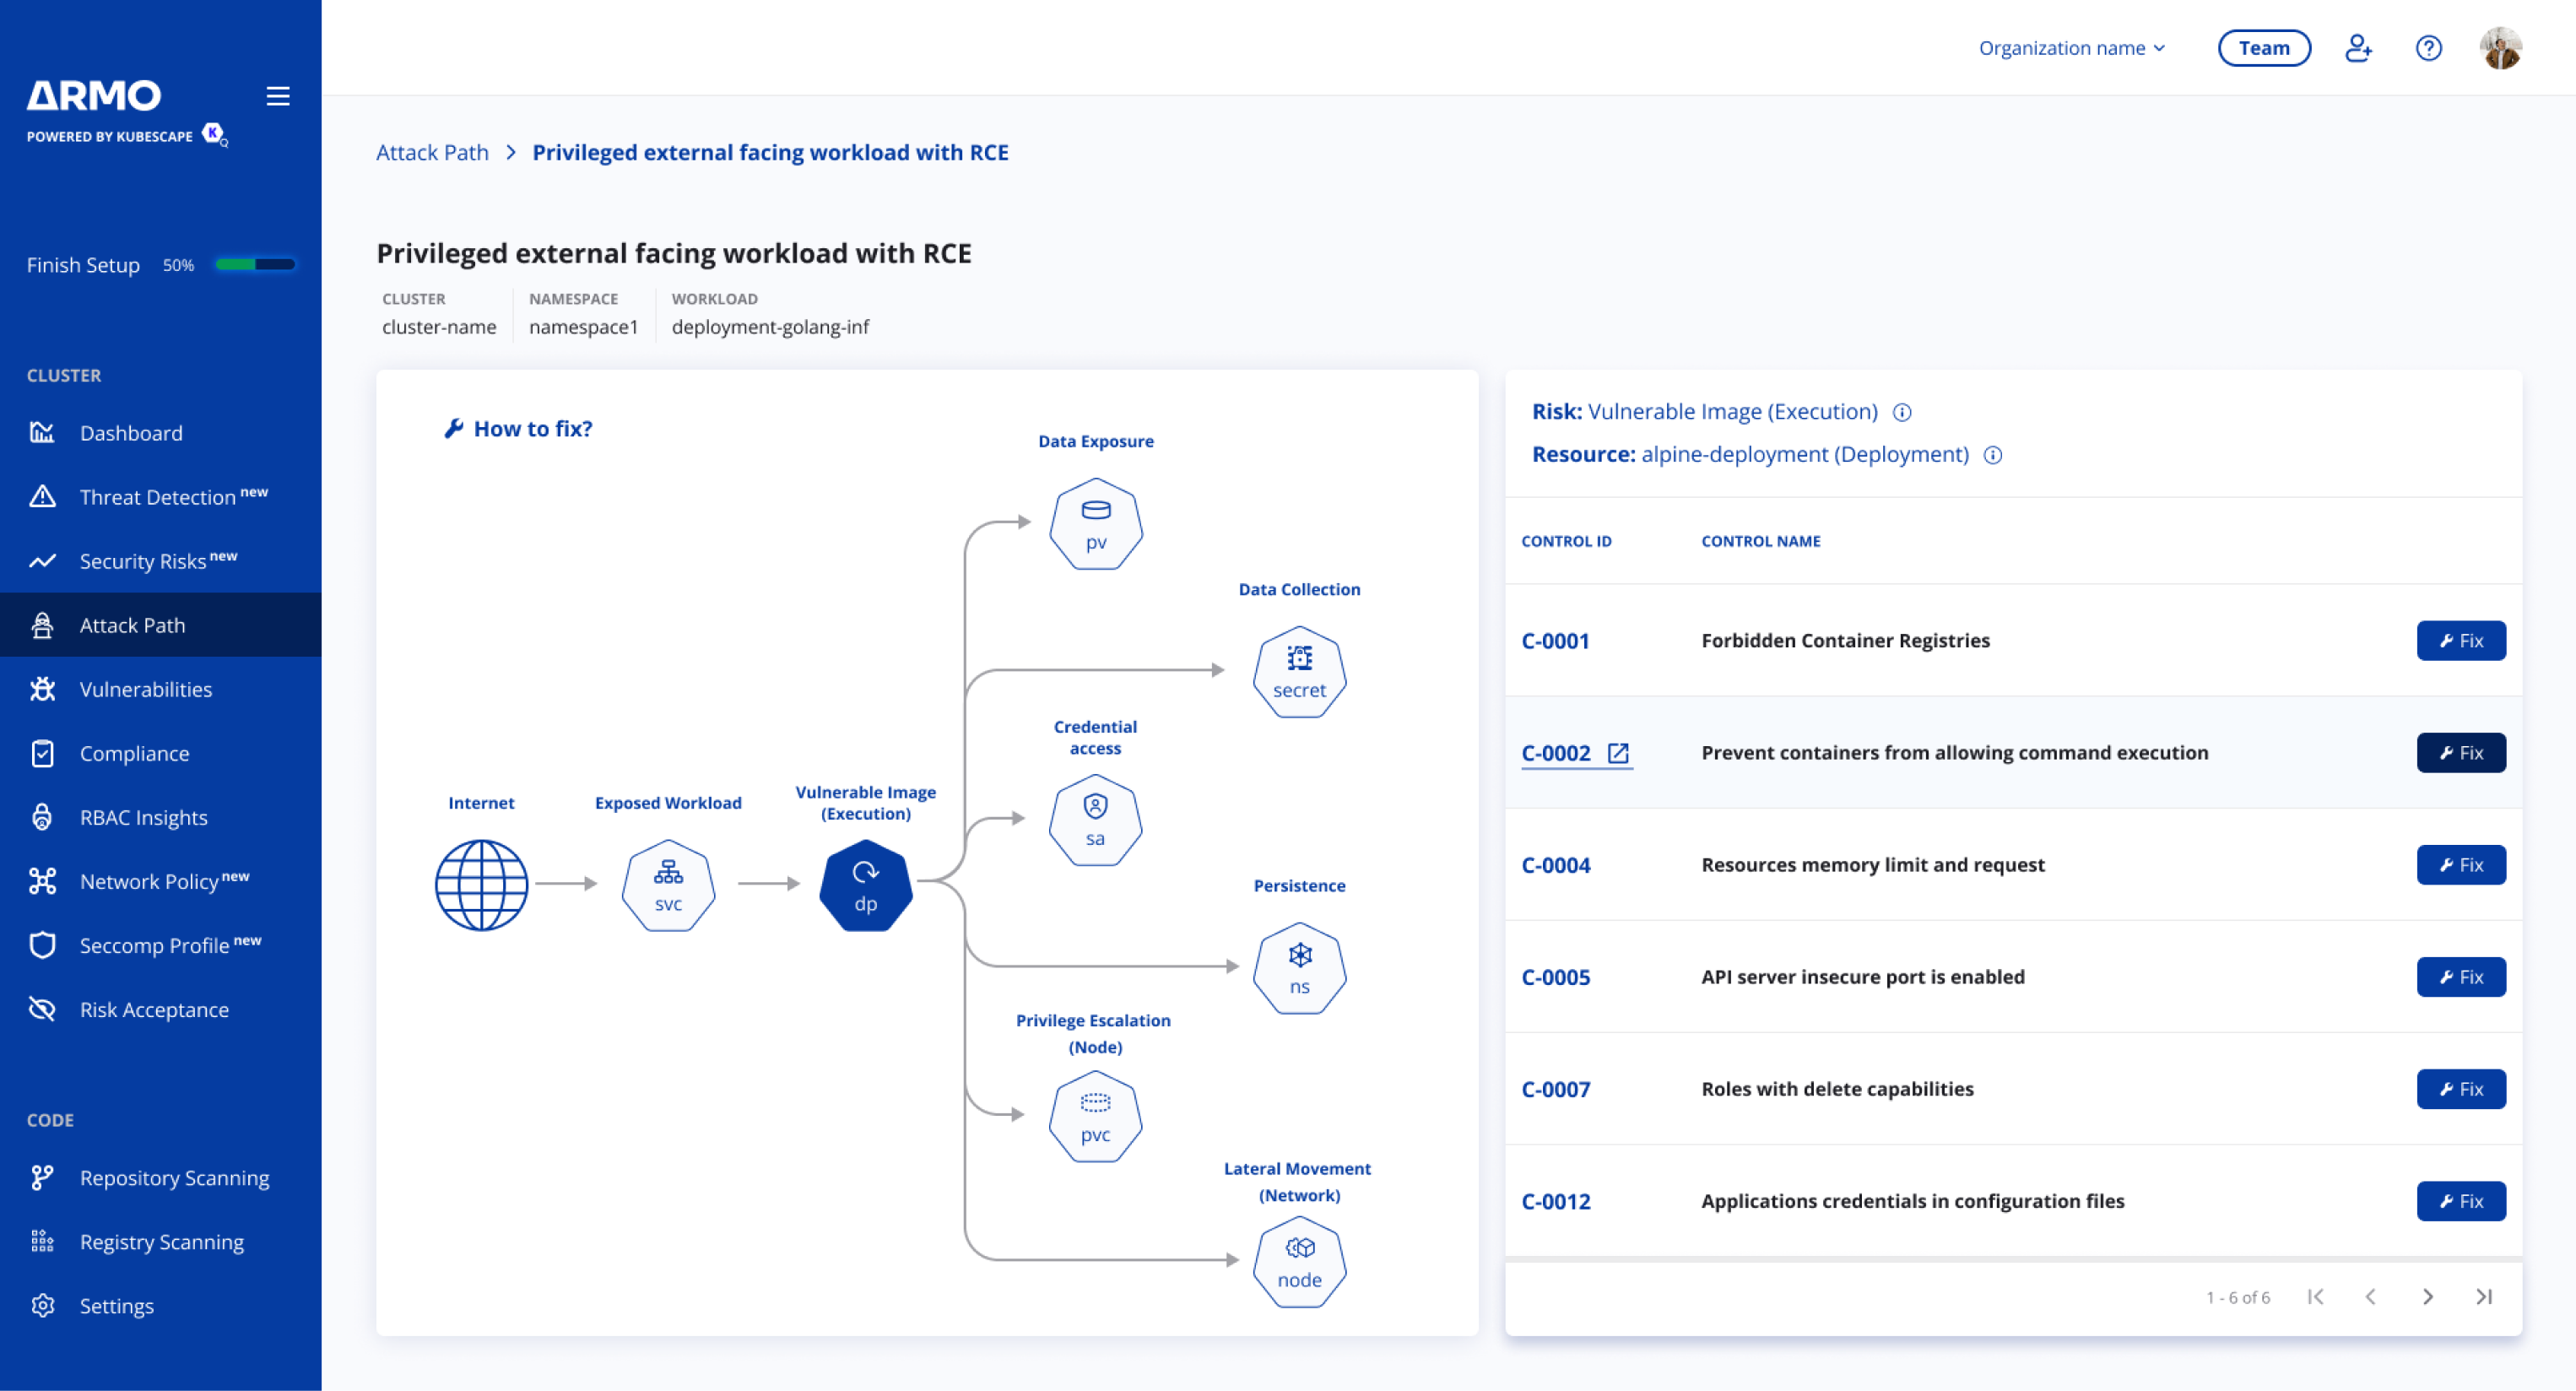Click the RBAC Insights lock icon
2576x1391 pixels.
[42, 817]
